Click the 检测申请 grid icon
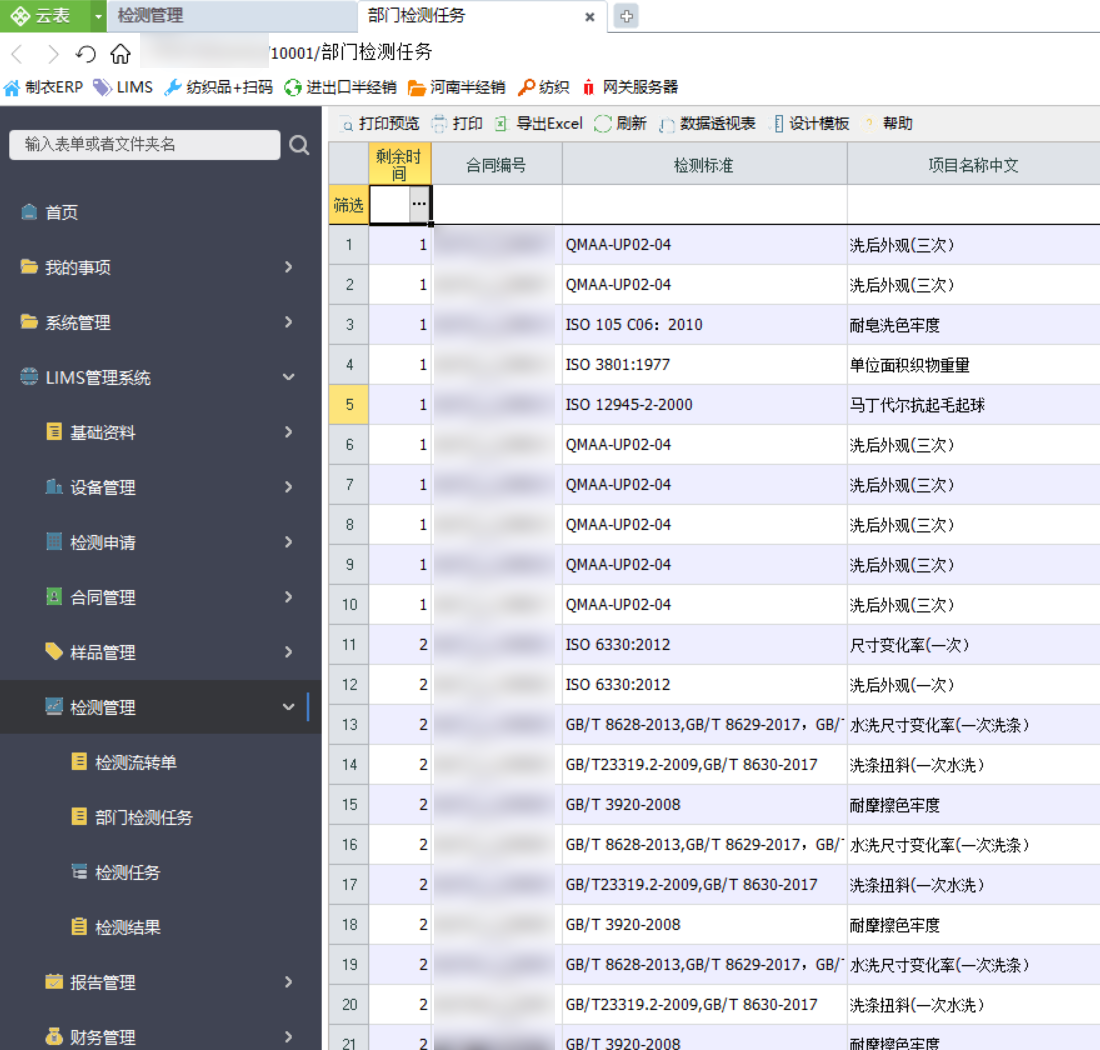The image size is (1100, 1050). tap(53, 541)
